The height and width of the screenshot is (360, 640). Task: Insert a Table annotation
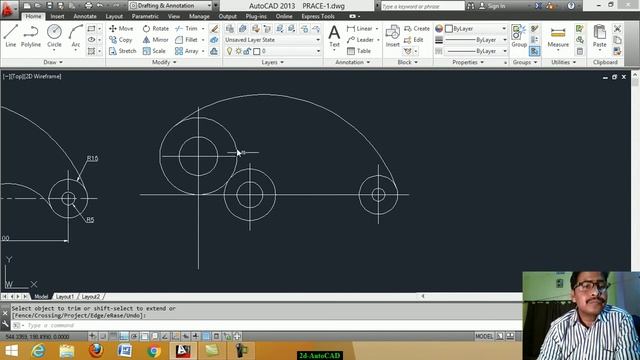pyautogui.click(x=359, y=51)
